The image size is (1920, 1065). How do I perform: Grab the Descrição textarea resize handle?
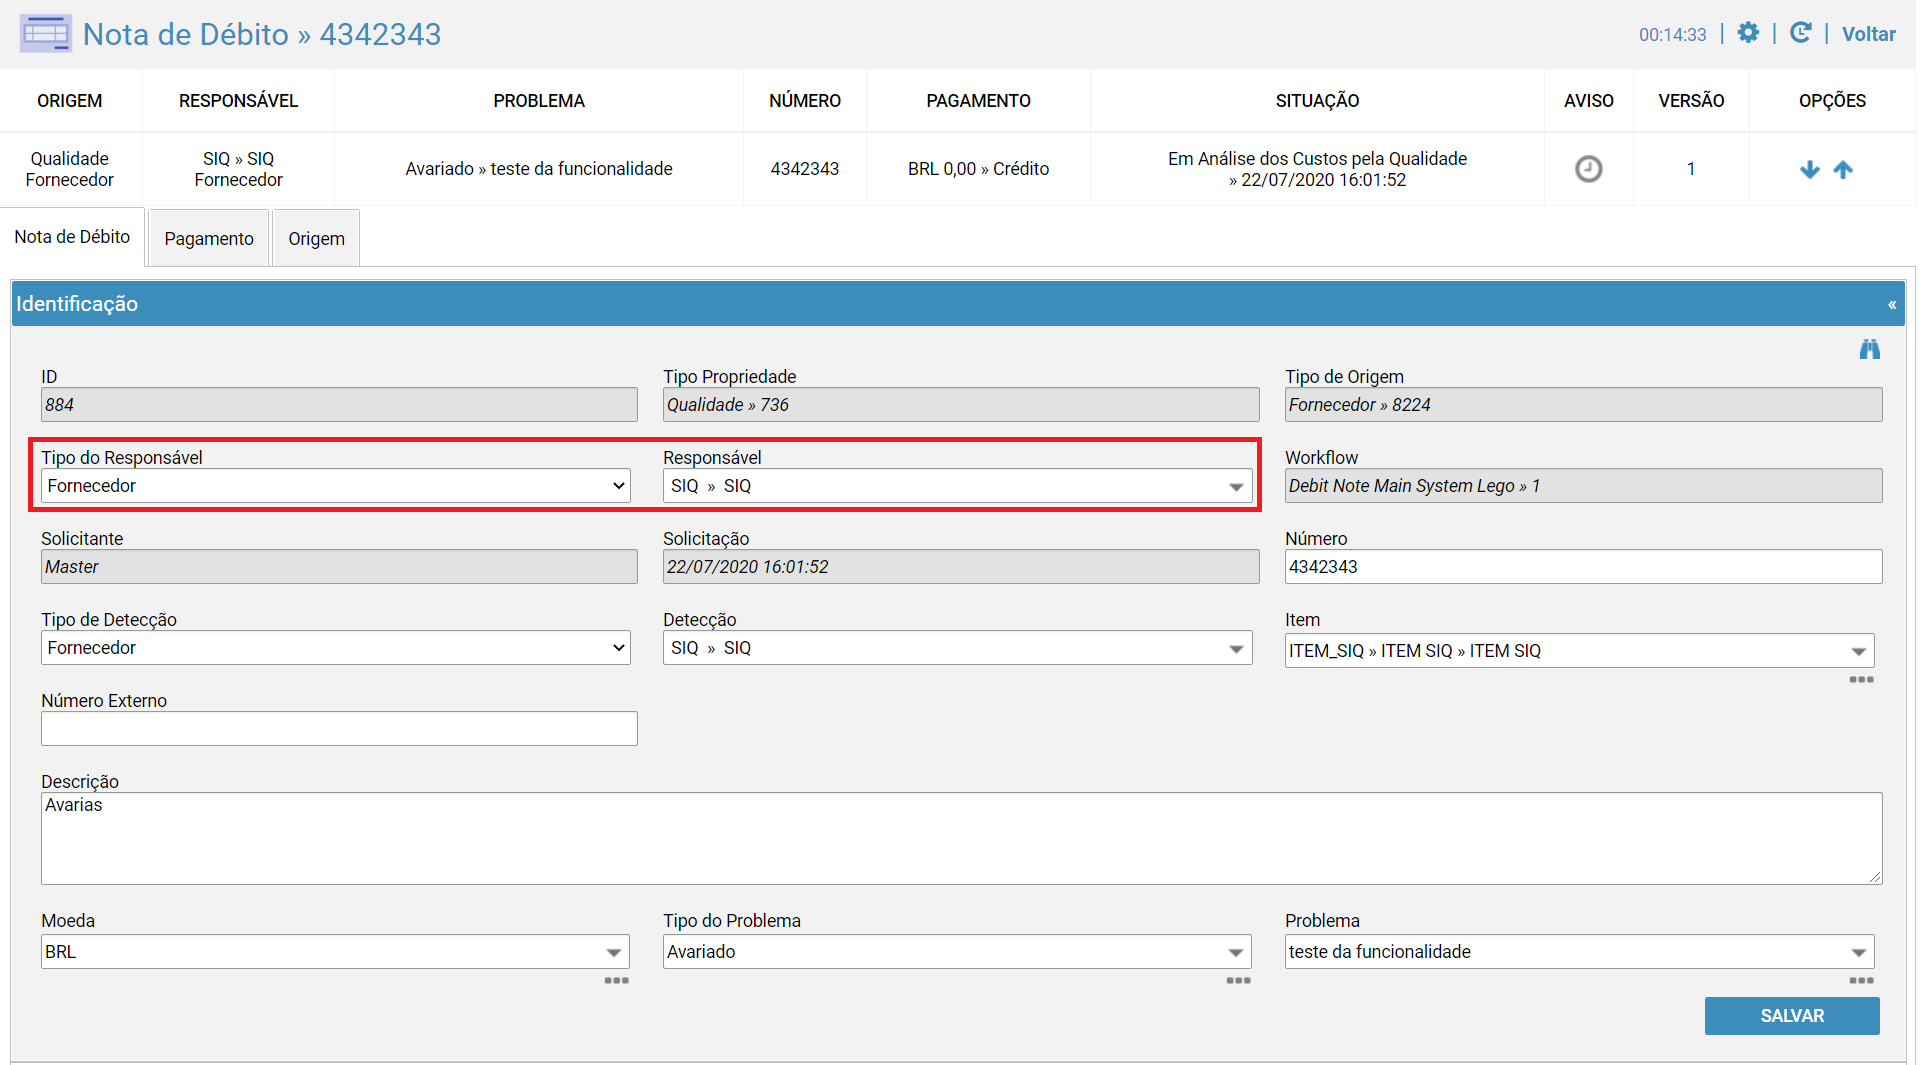[1875, 878]
